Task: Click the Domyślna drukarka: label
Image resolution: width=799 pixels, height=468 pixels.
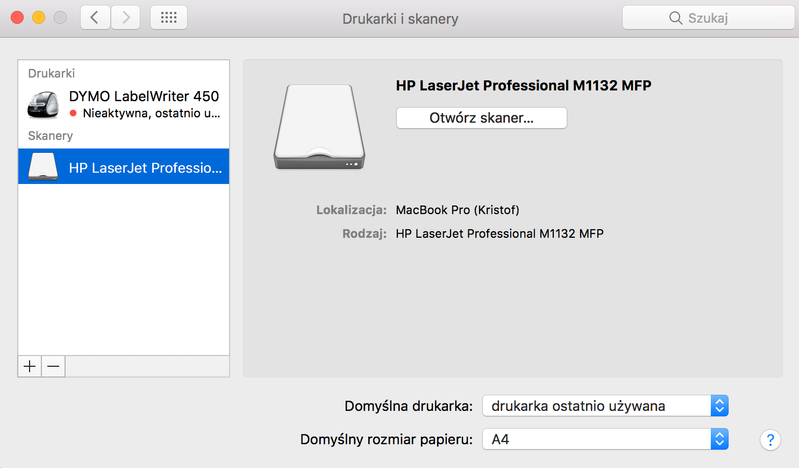Action: point(409,406)
